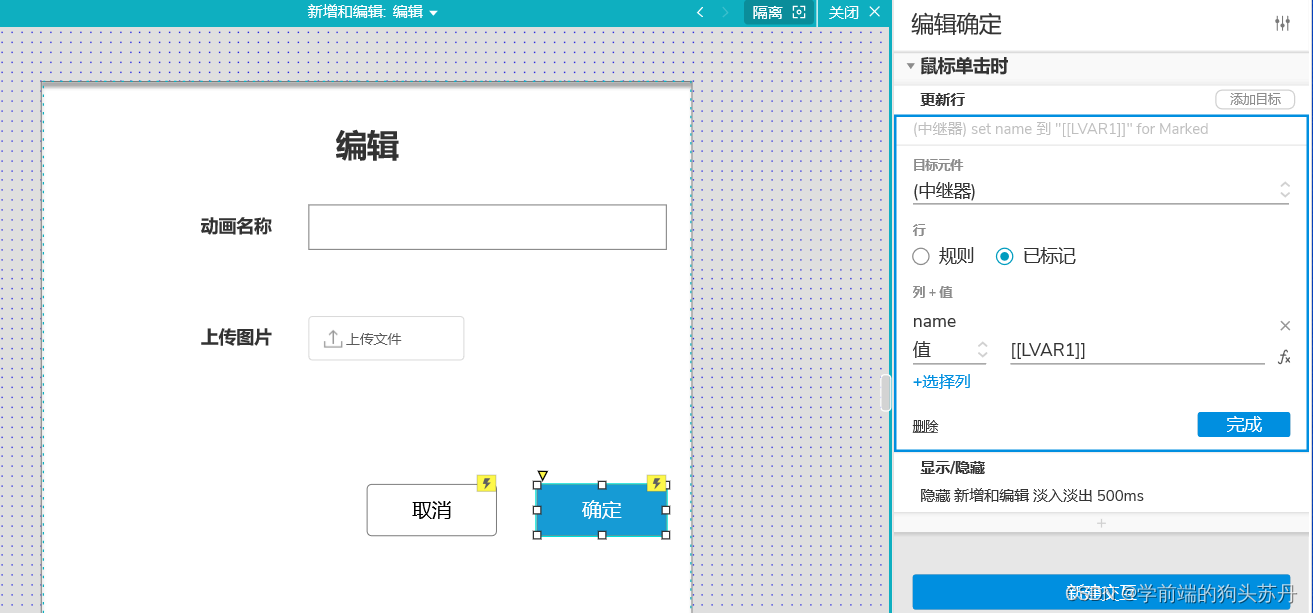Click the 添加目标 button

pos(1255,99)
